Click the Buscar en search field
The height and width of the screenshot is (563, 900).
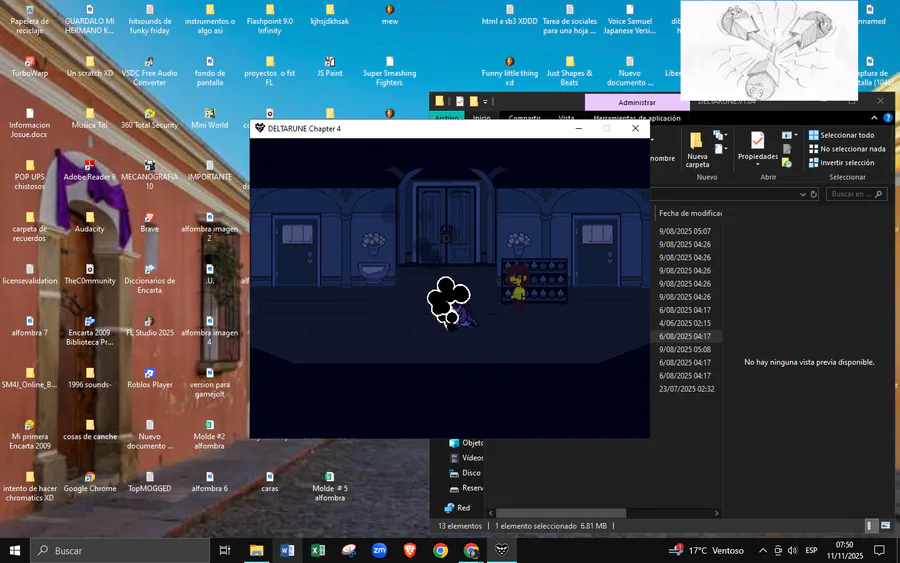tap(857, 194)
